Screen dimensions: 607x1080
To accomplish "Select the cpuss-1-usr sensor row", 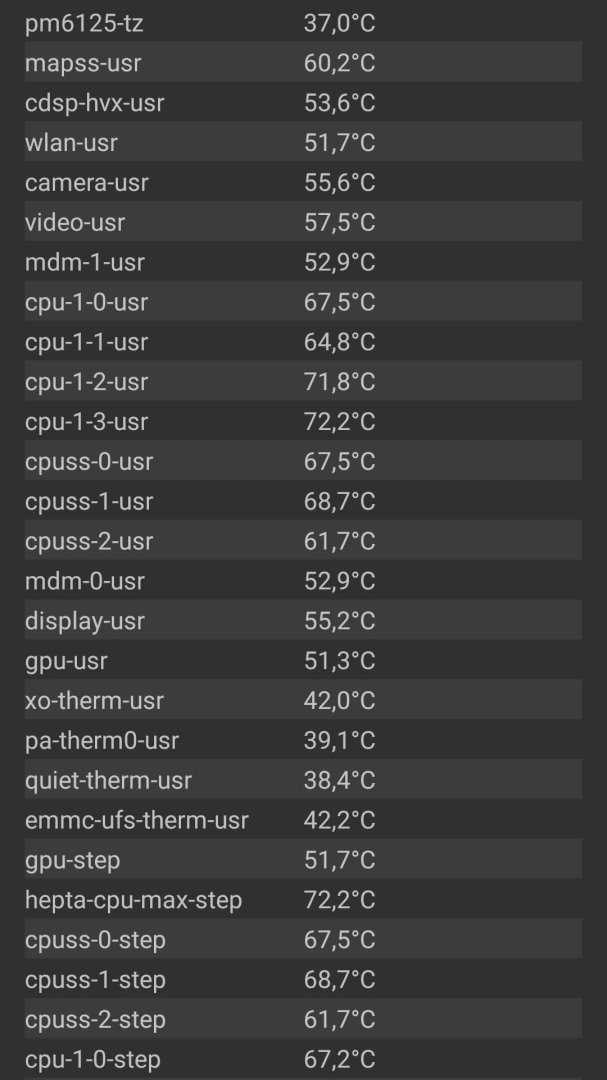I will (x=303, y=501).
